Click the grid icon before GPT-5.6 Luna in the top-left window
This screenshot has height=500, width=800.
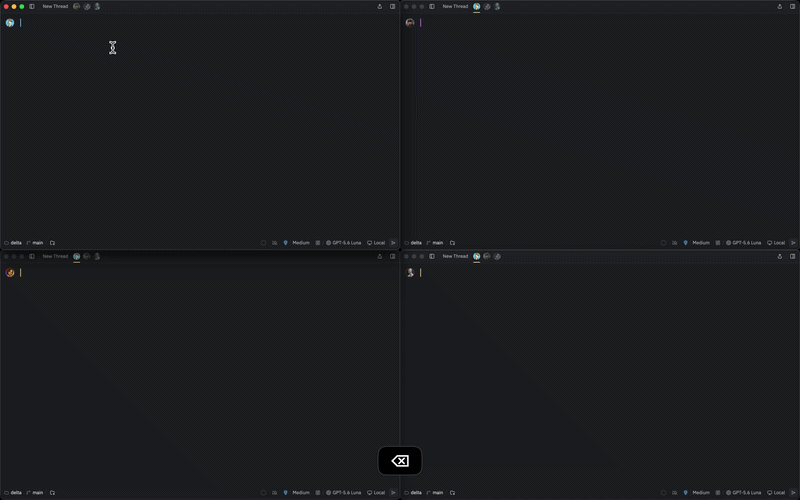click(318, 243)
